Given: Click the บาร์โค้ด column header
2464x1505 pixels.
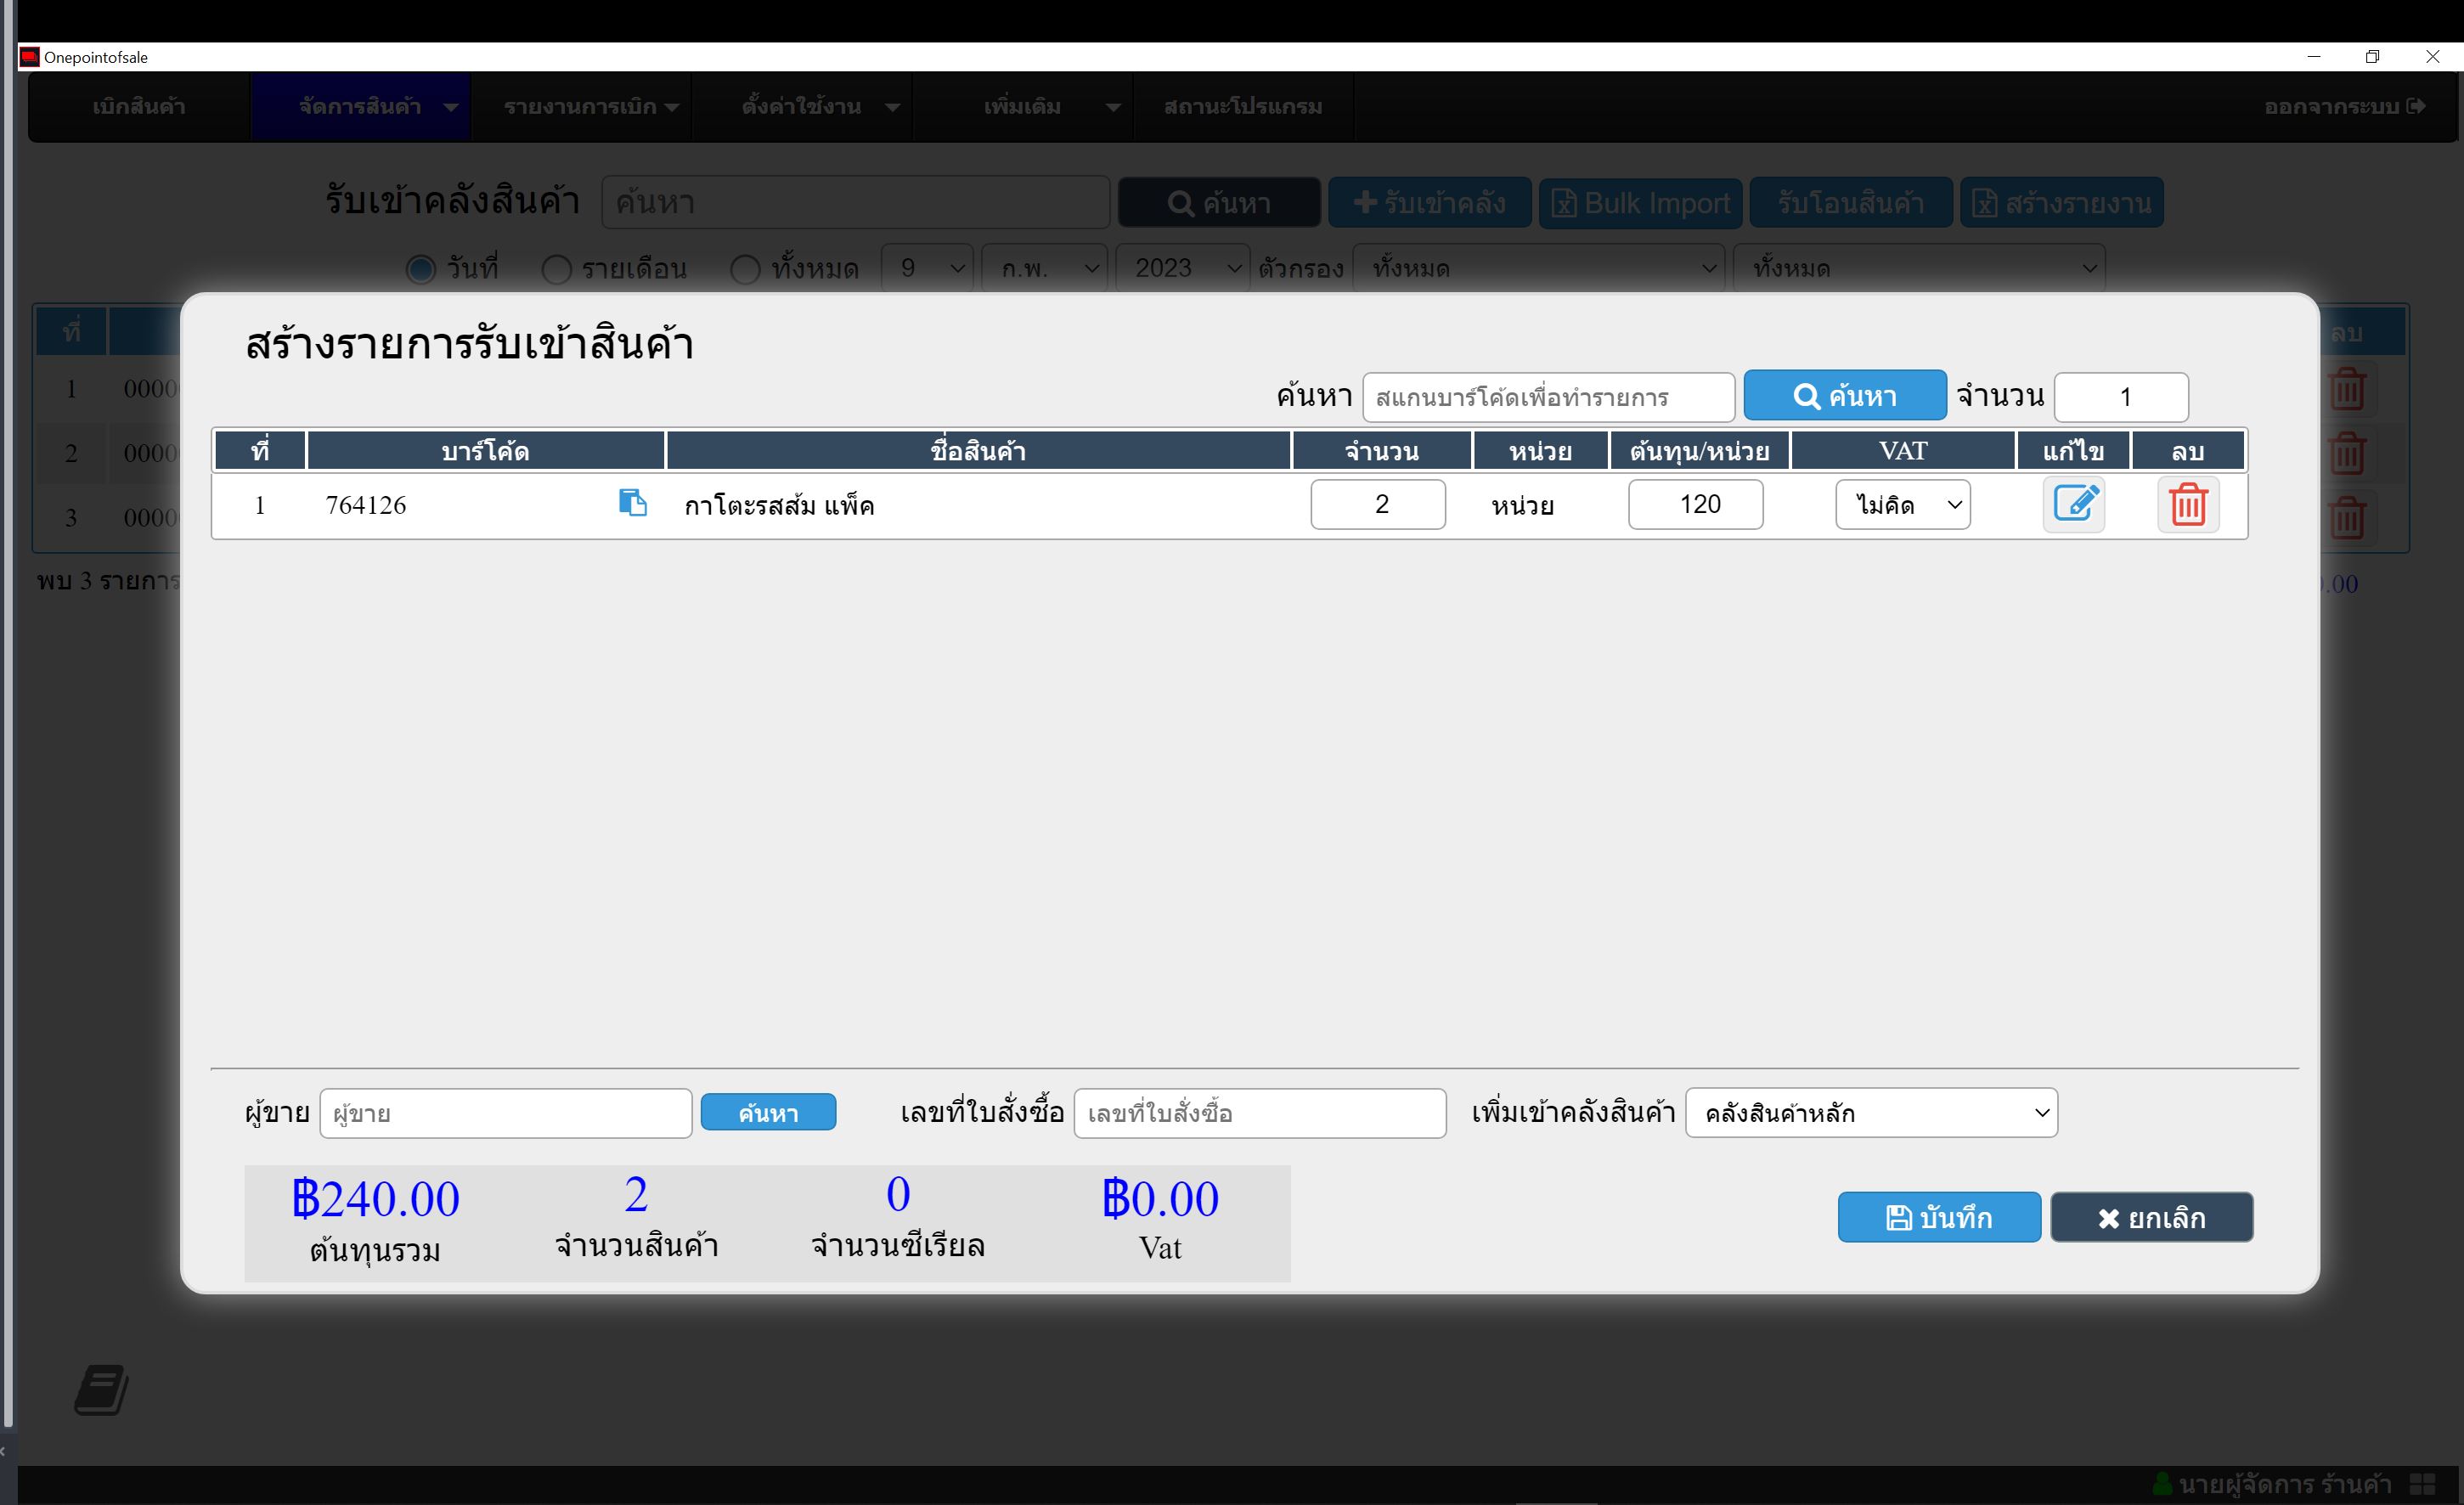Looking at the screenshot, I should click(485, 451).
